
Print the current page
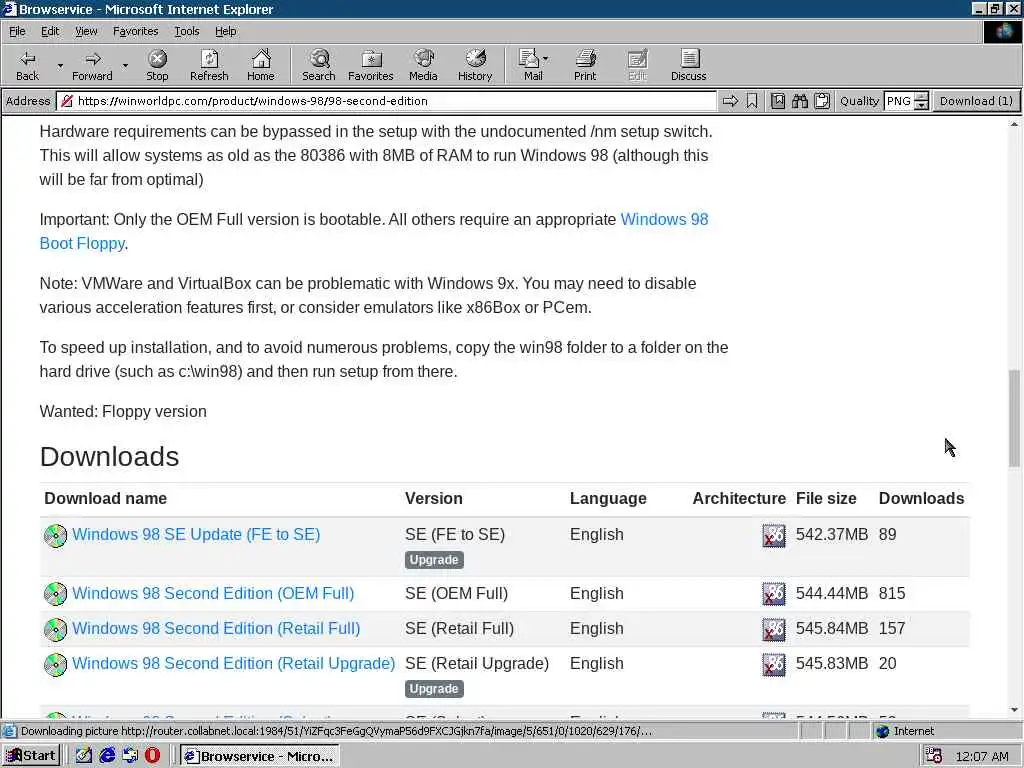(585, 65)
